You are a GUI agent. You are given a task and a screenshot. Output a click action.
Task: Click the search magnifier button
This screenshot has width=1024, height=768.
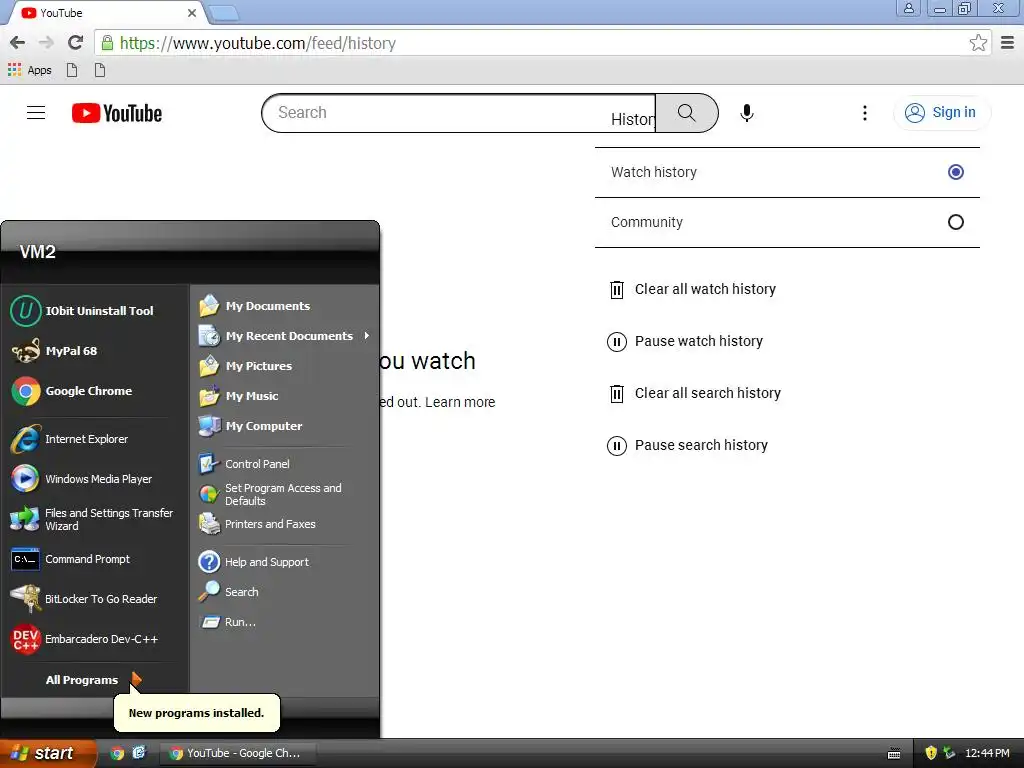click(x=686, y=113)
